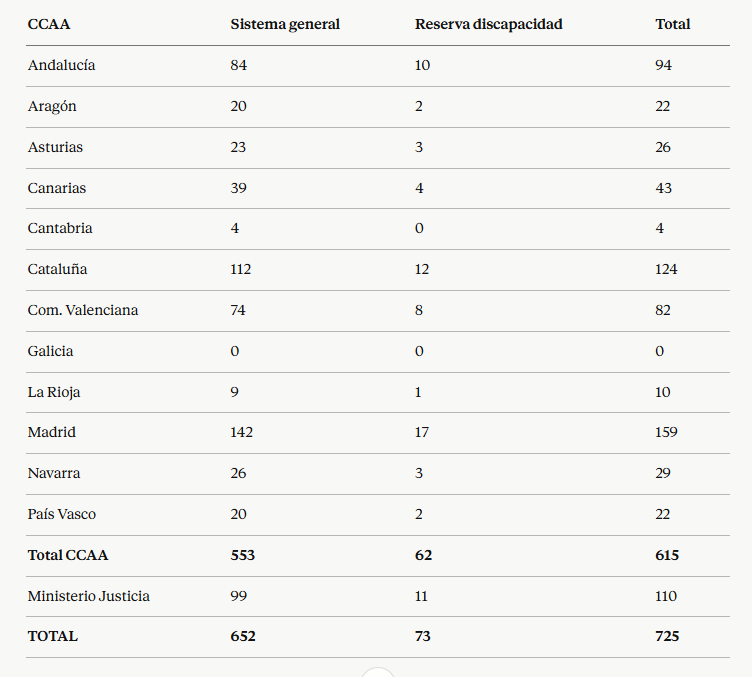
Task: Select the Andalucía row label
Action: (61, 65)
